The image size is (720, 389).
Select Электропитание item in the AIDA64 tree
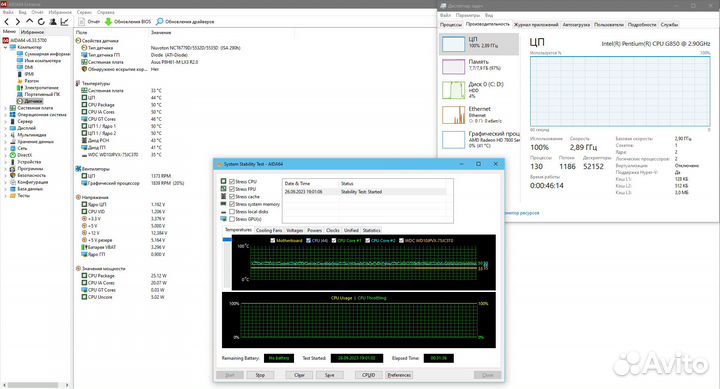click(x=38, y=87)
